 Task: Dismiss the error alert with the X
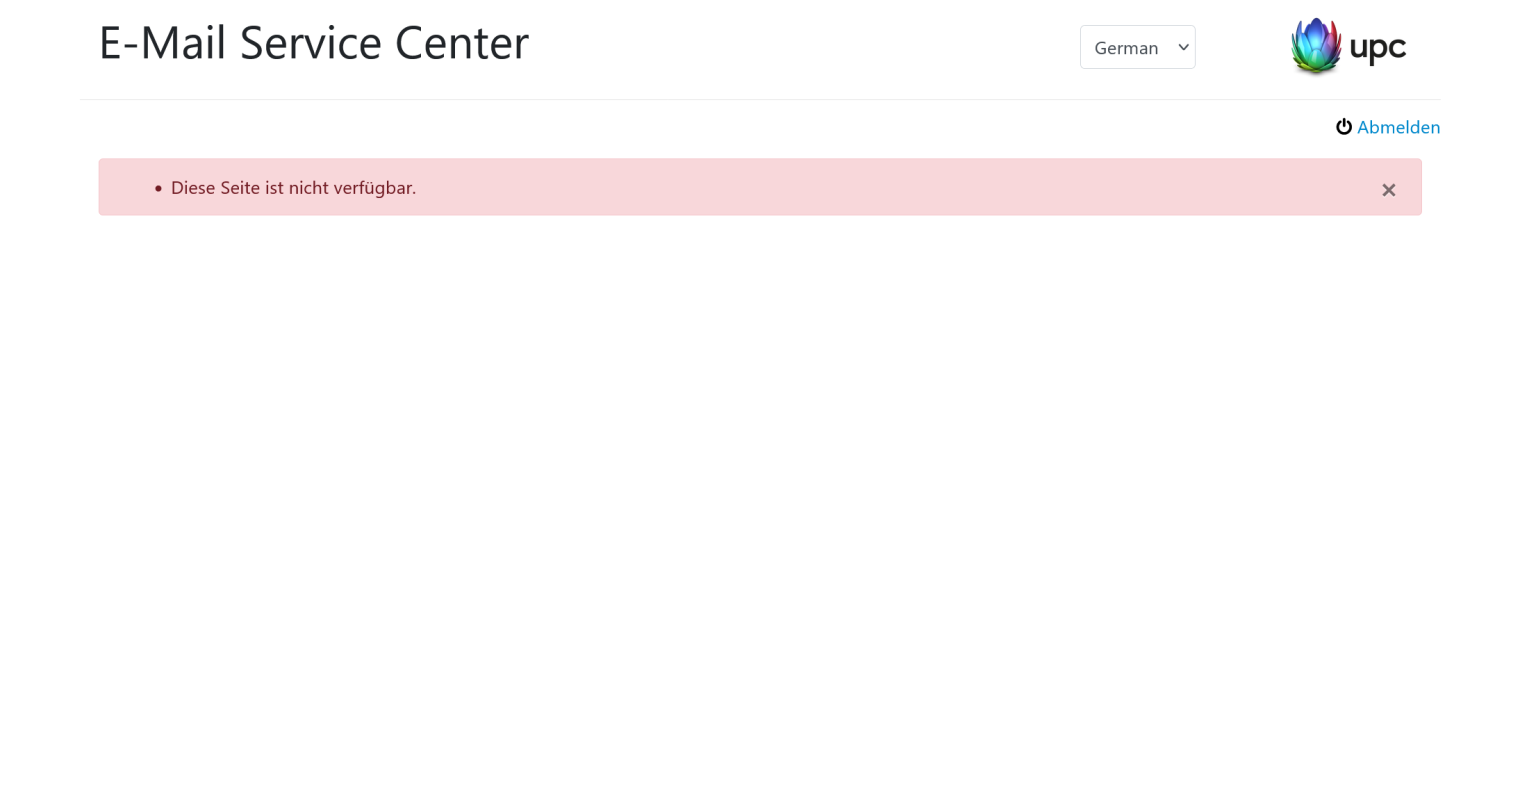point(1388,190)
